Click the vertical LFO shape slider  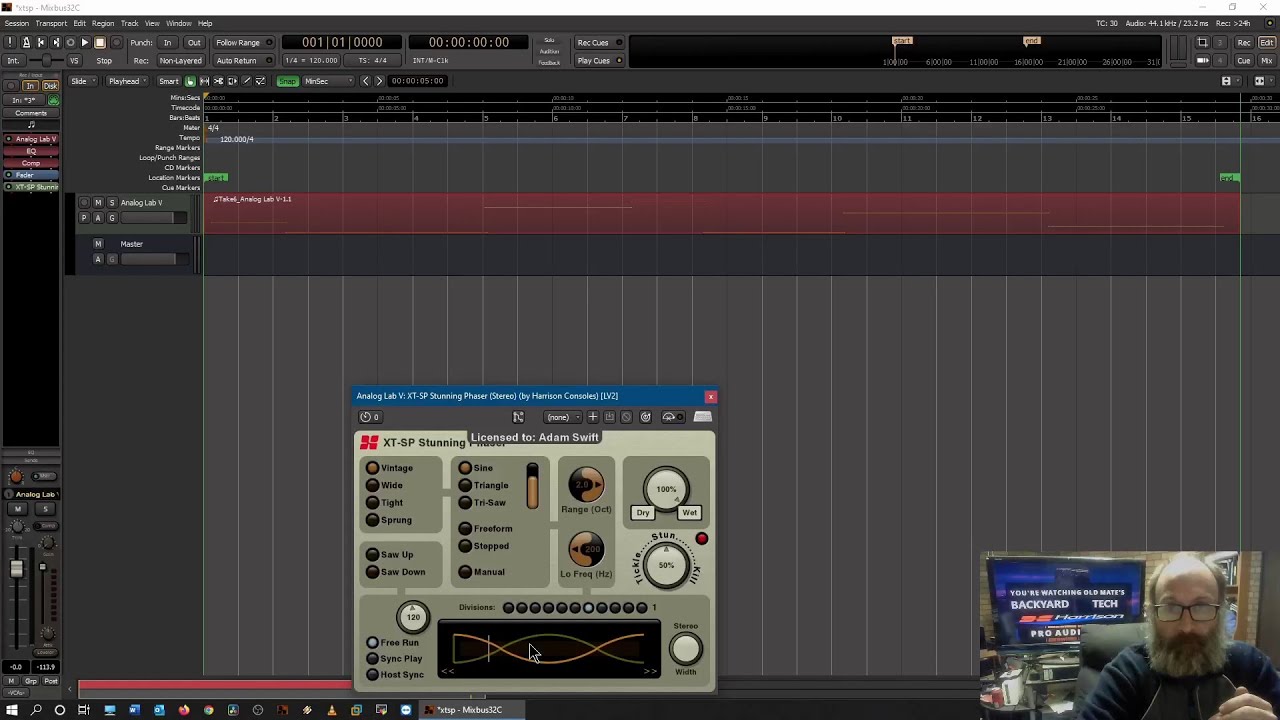coord(532,486)
